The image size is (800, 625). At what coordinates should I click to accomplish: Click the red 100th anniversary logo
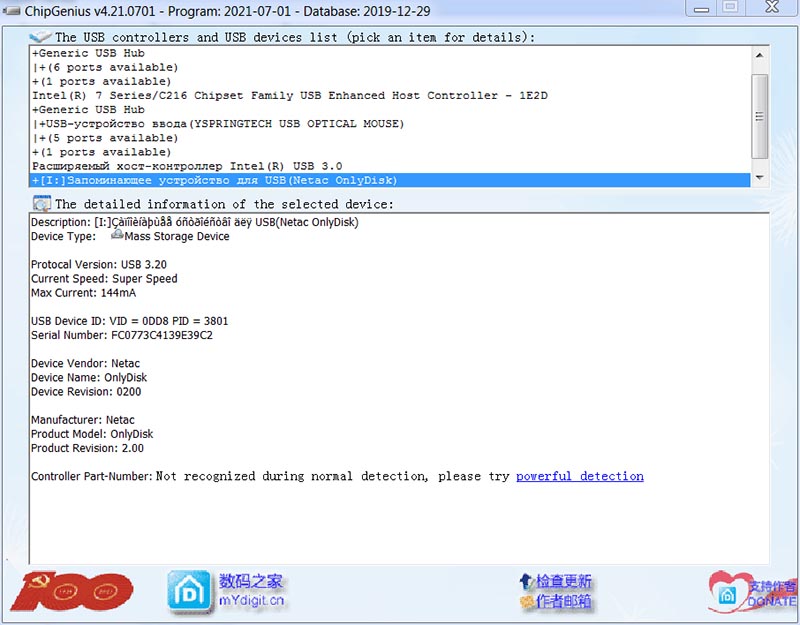click(71, 591)
